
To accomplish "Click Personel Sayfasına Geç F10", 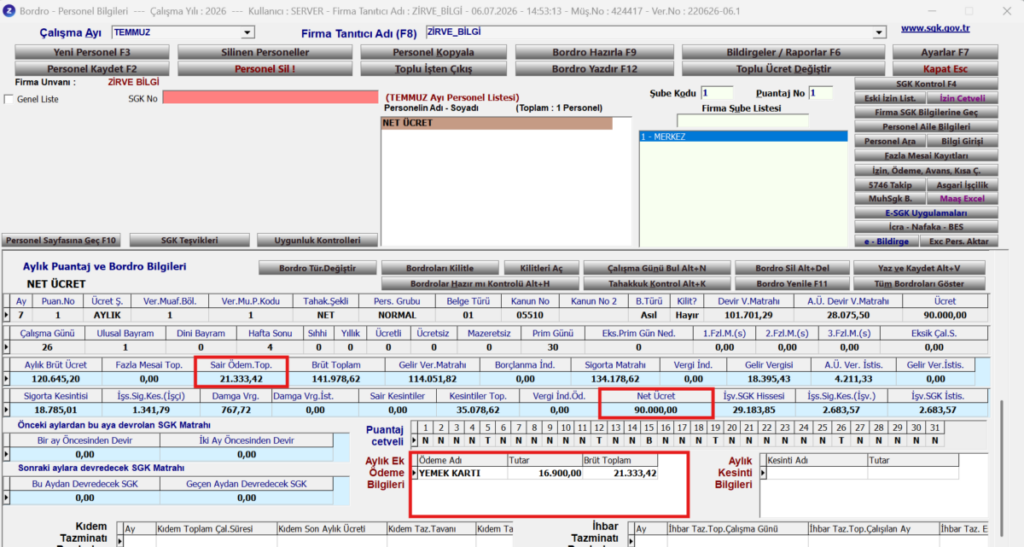I will (x=61, y=241).
